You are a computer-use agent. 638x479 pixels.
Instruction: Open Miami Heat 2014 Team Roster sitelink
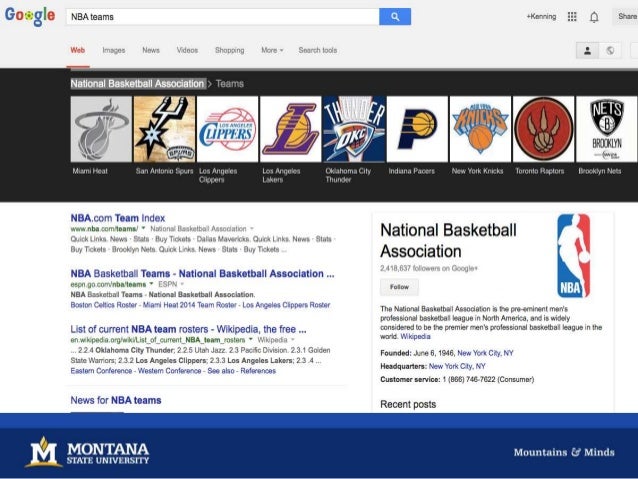[190, 305]
